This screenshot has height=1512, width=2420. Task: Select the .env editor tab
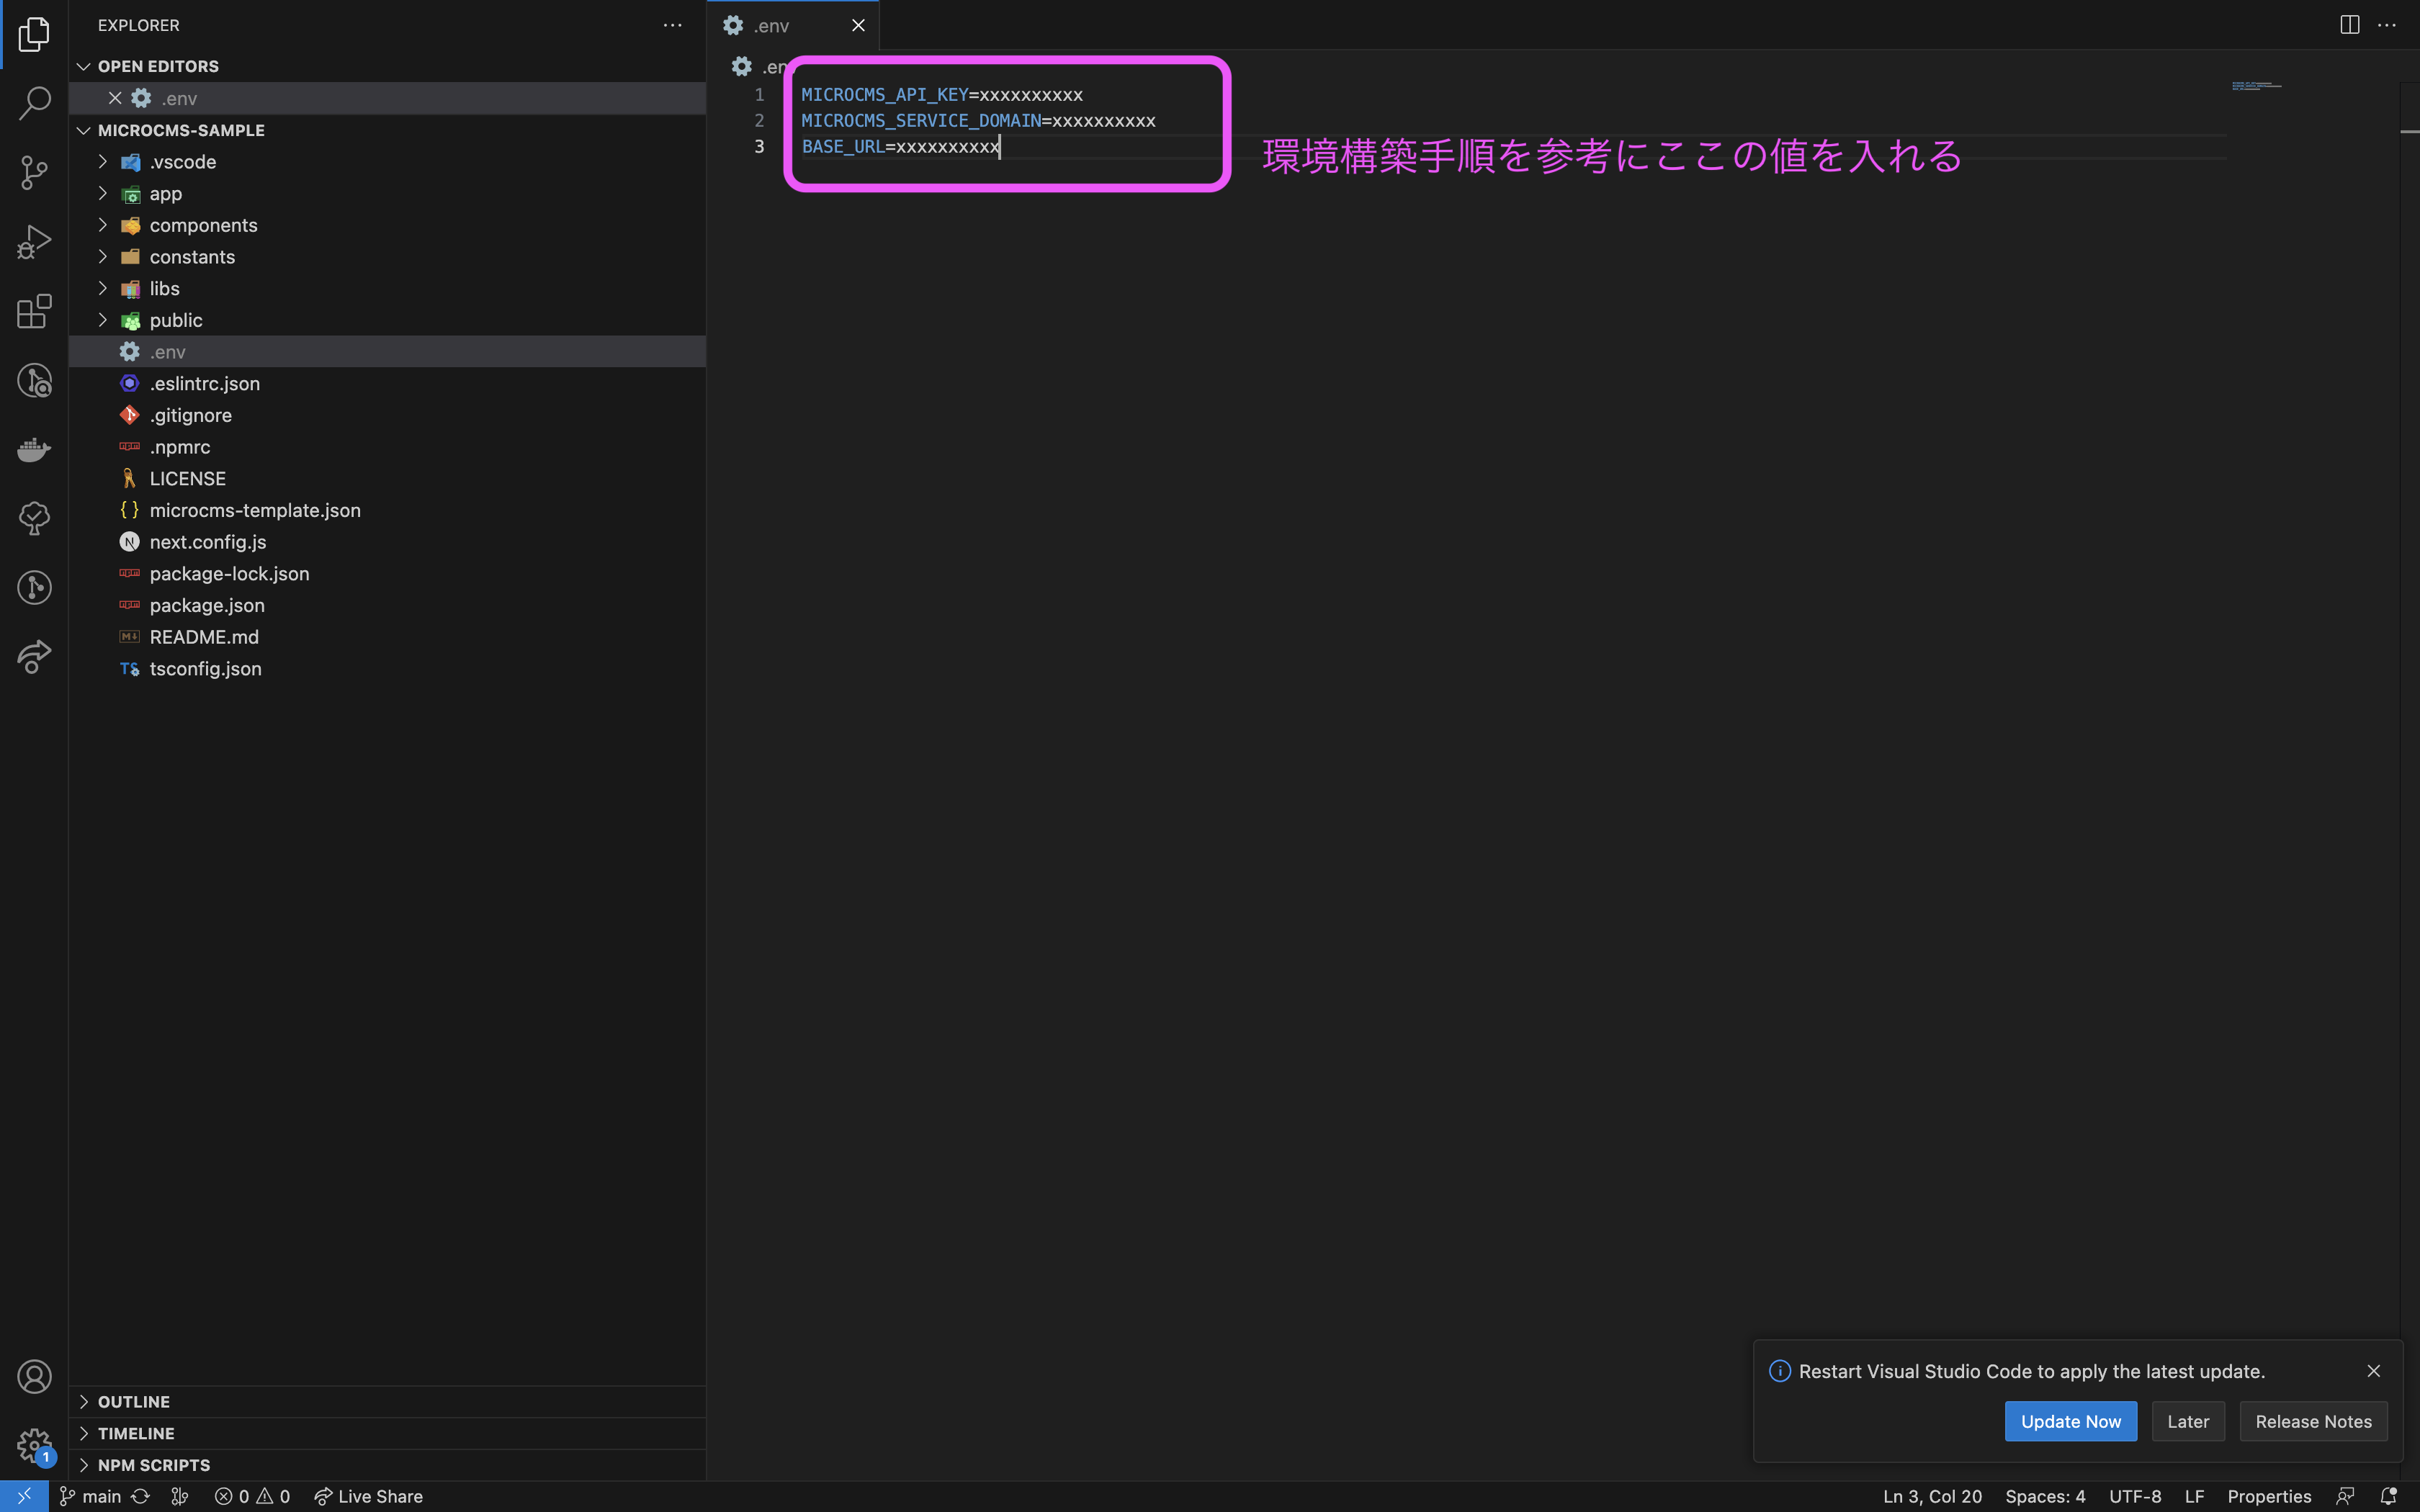click(x=771, y=26)
